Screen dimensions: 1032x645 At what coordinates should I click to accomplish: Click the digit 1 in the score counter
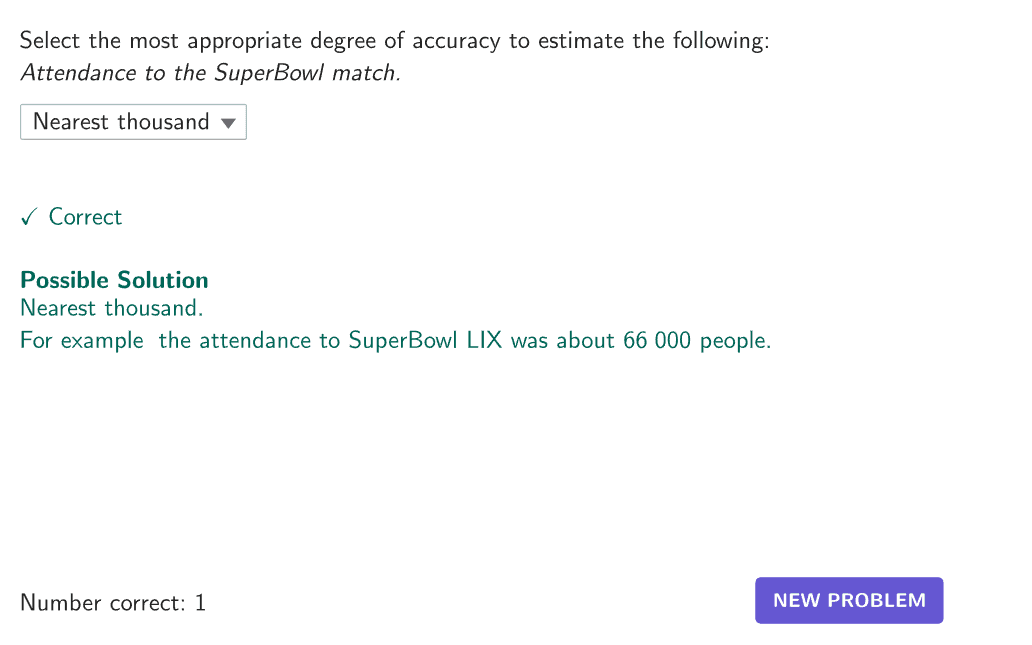coord(200,603)
